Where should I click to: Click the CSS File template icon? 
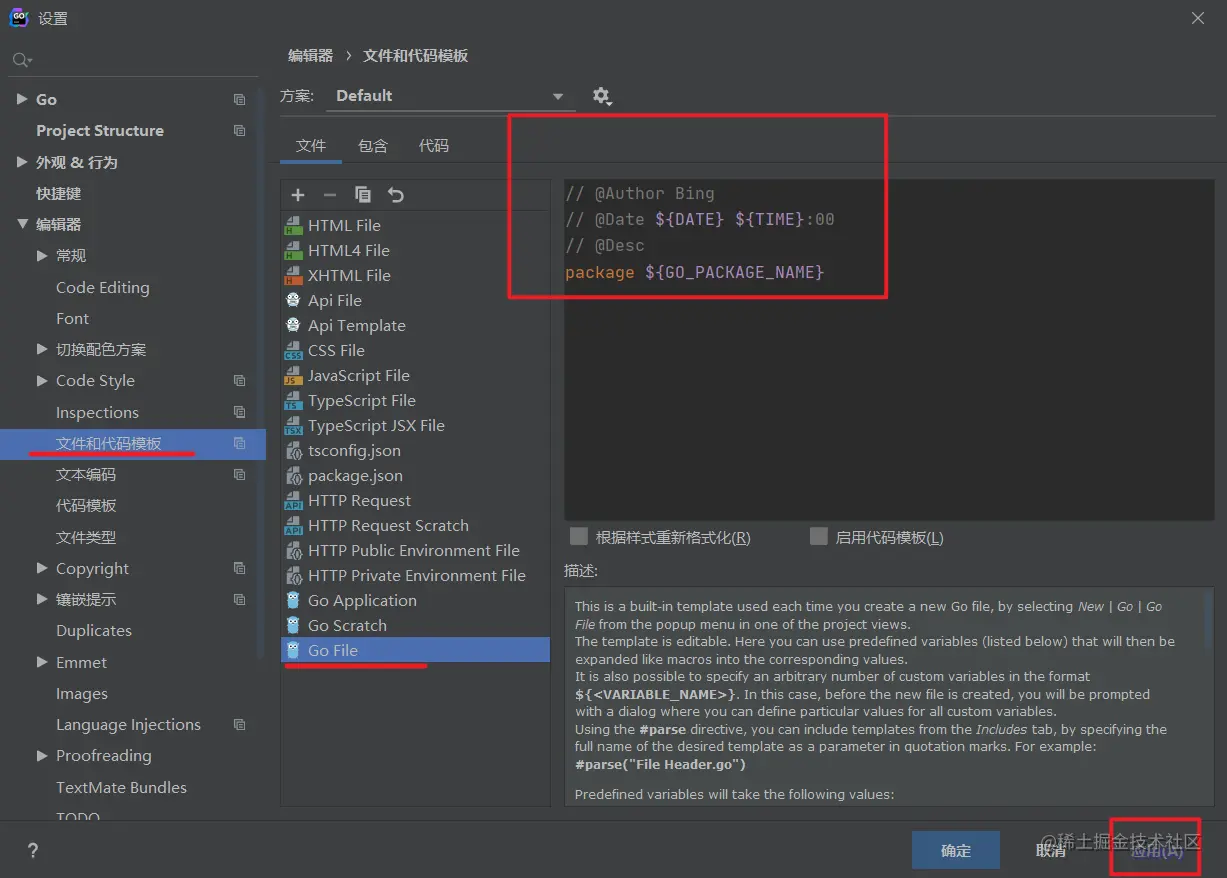tap(293, 350)
